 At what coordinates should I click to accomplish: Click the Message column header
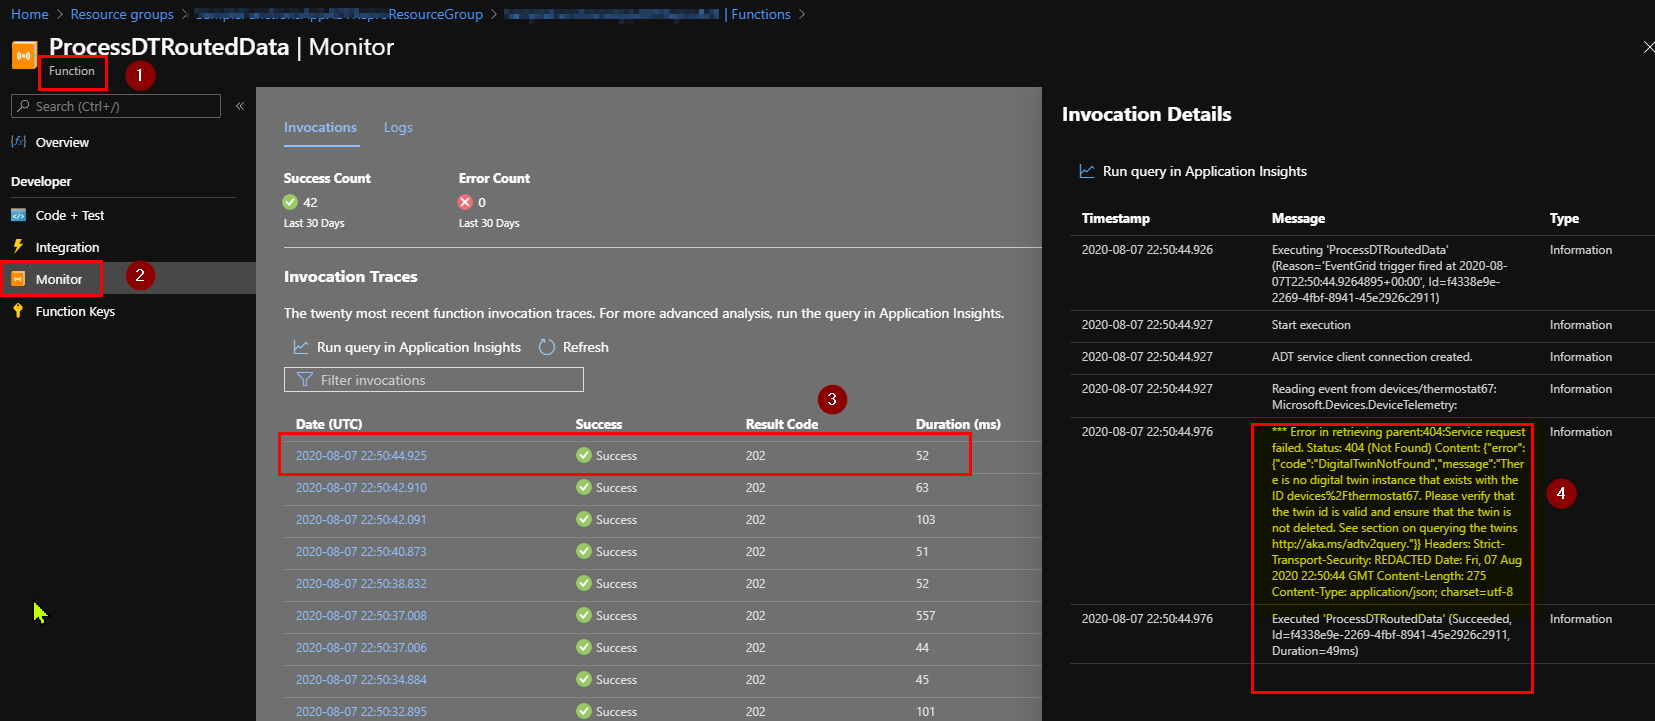click(x=1298, y=218)
